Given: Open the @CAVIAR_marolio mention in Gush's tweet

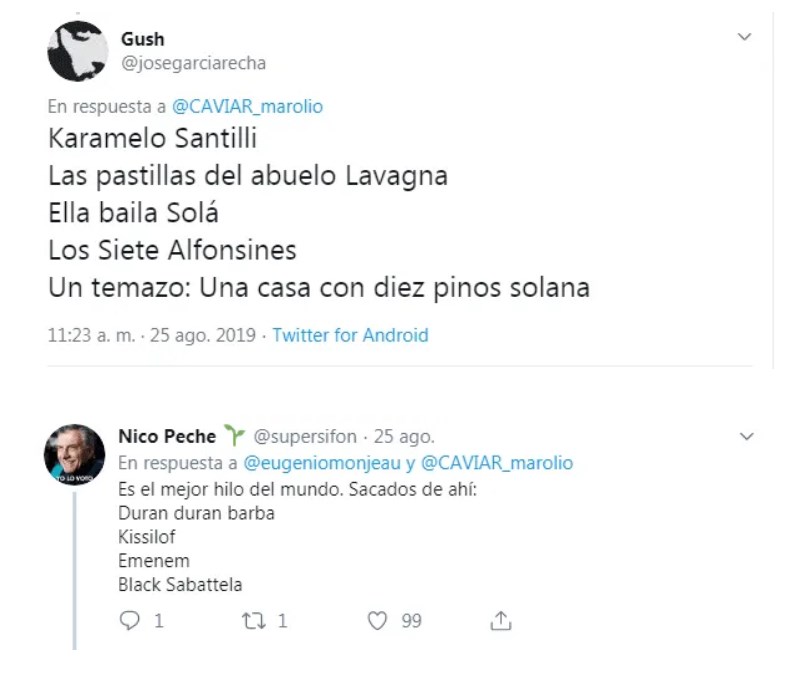Looking at the screenshot, I should coord(248,107).
